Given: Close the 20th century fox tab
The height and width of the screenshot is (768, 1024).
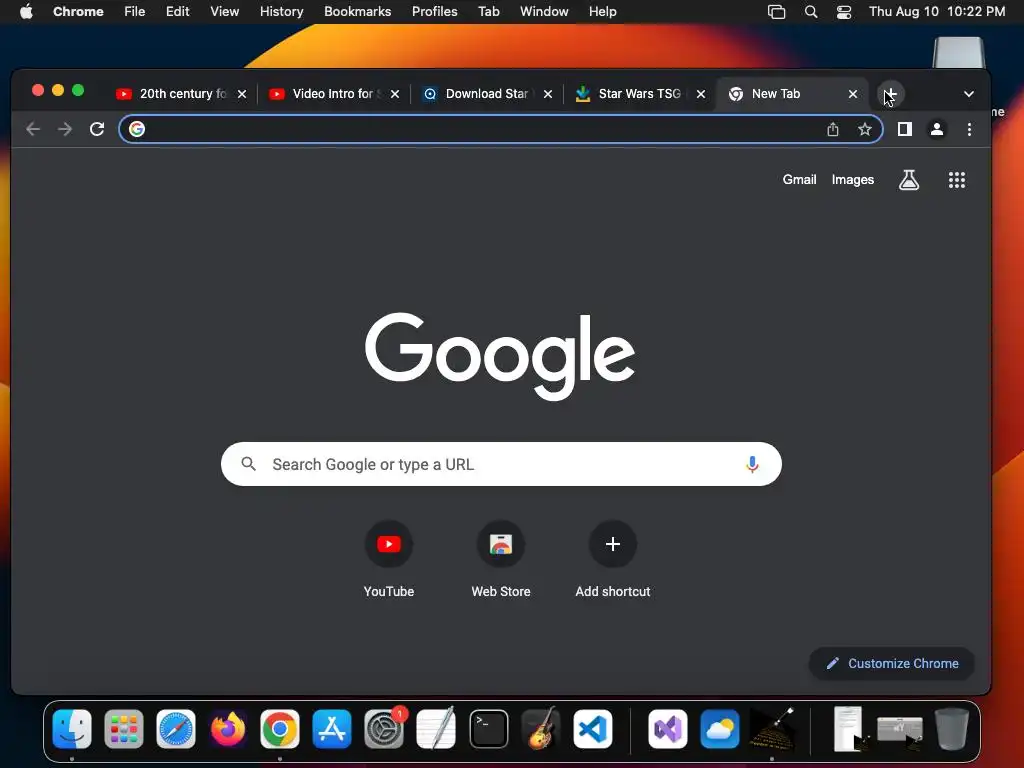Looking at the screenshot, I should (242, 94).
